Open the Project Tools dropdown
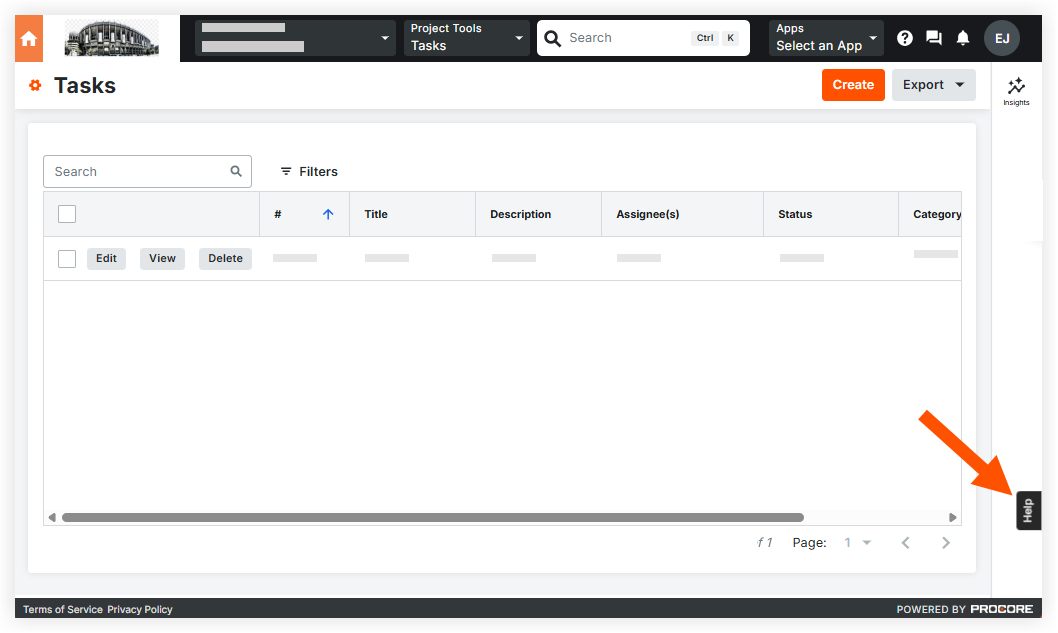This screenshot has height=633, width=1058. tap(466, 37)
